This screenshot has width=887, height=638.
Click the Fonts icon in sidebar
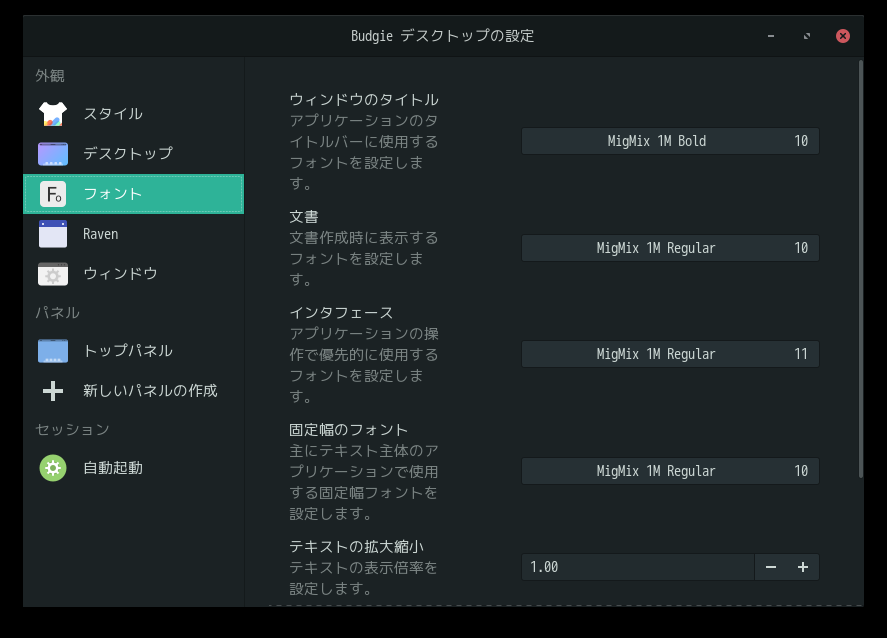[53, 194]
